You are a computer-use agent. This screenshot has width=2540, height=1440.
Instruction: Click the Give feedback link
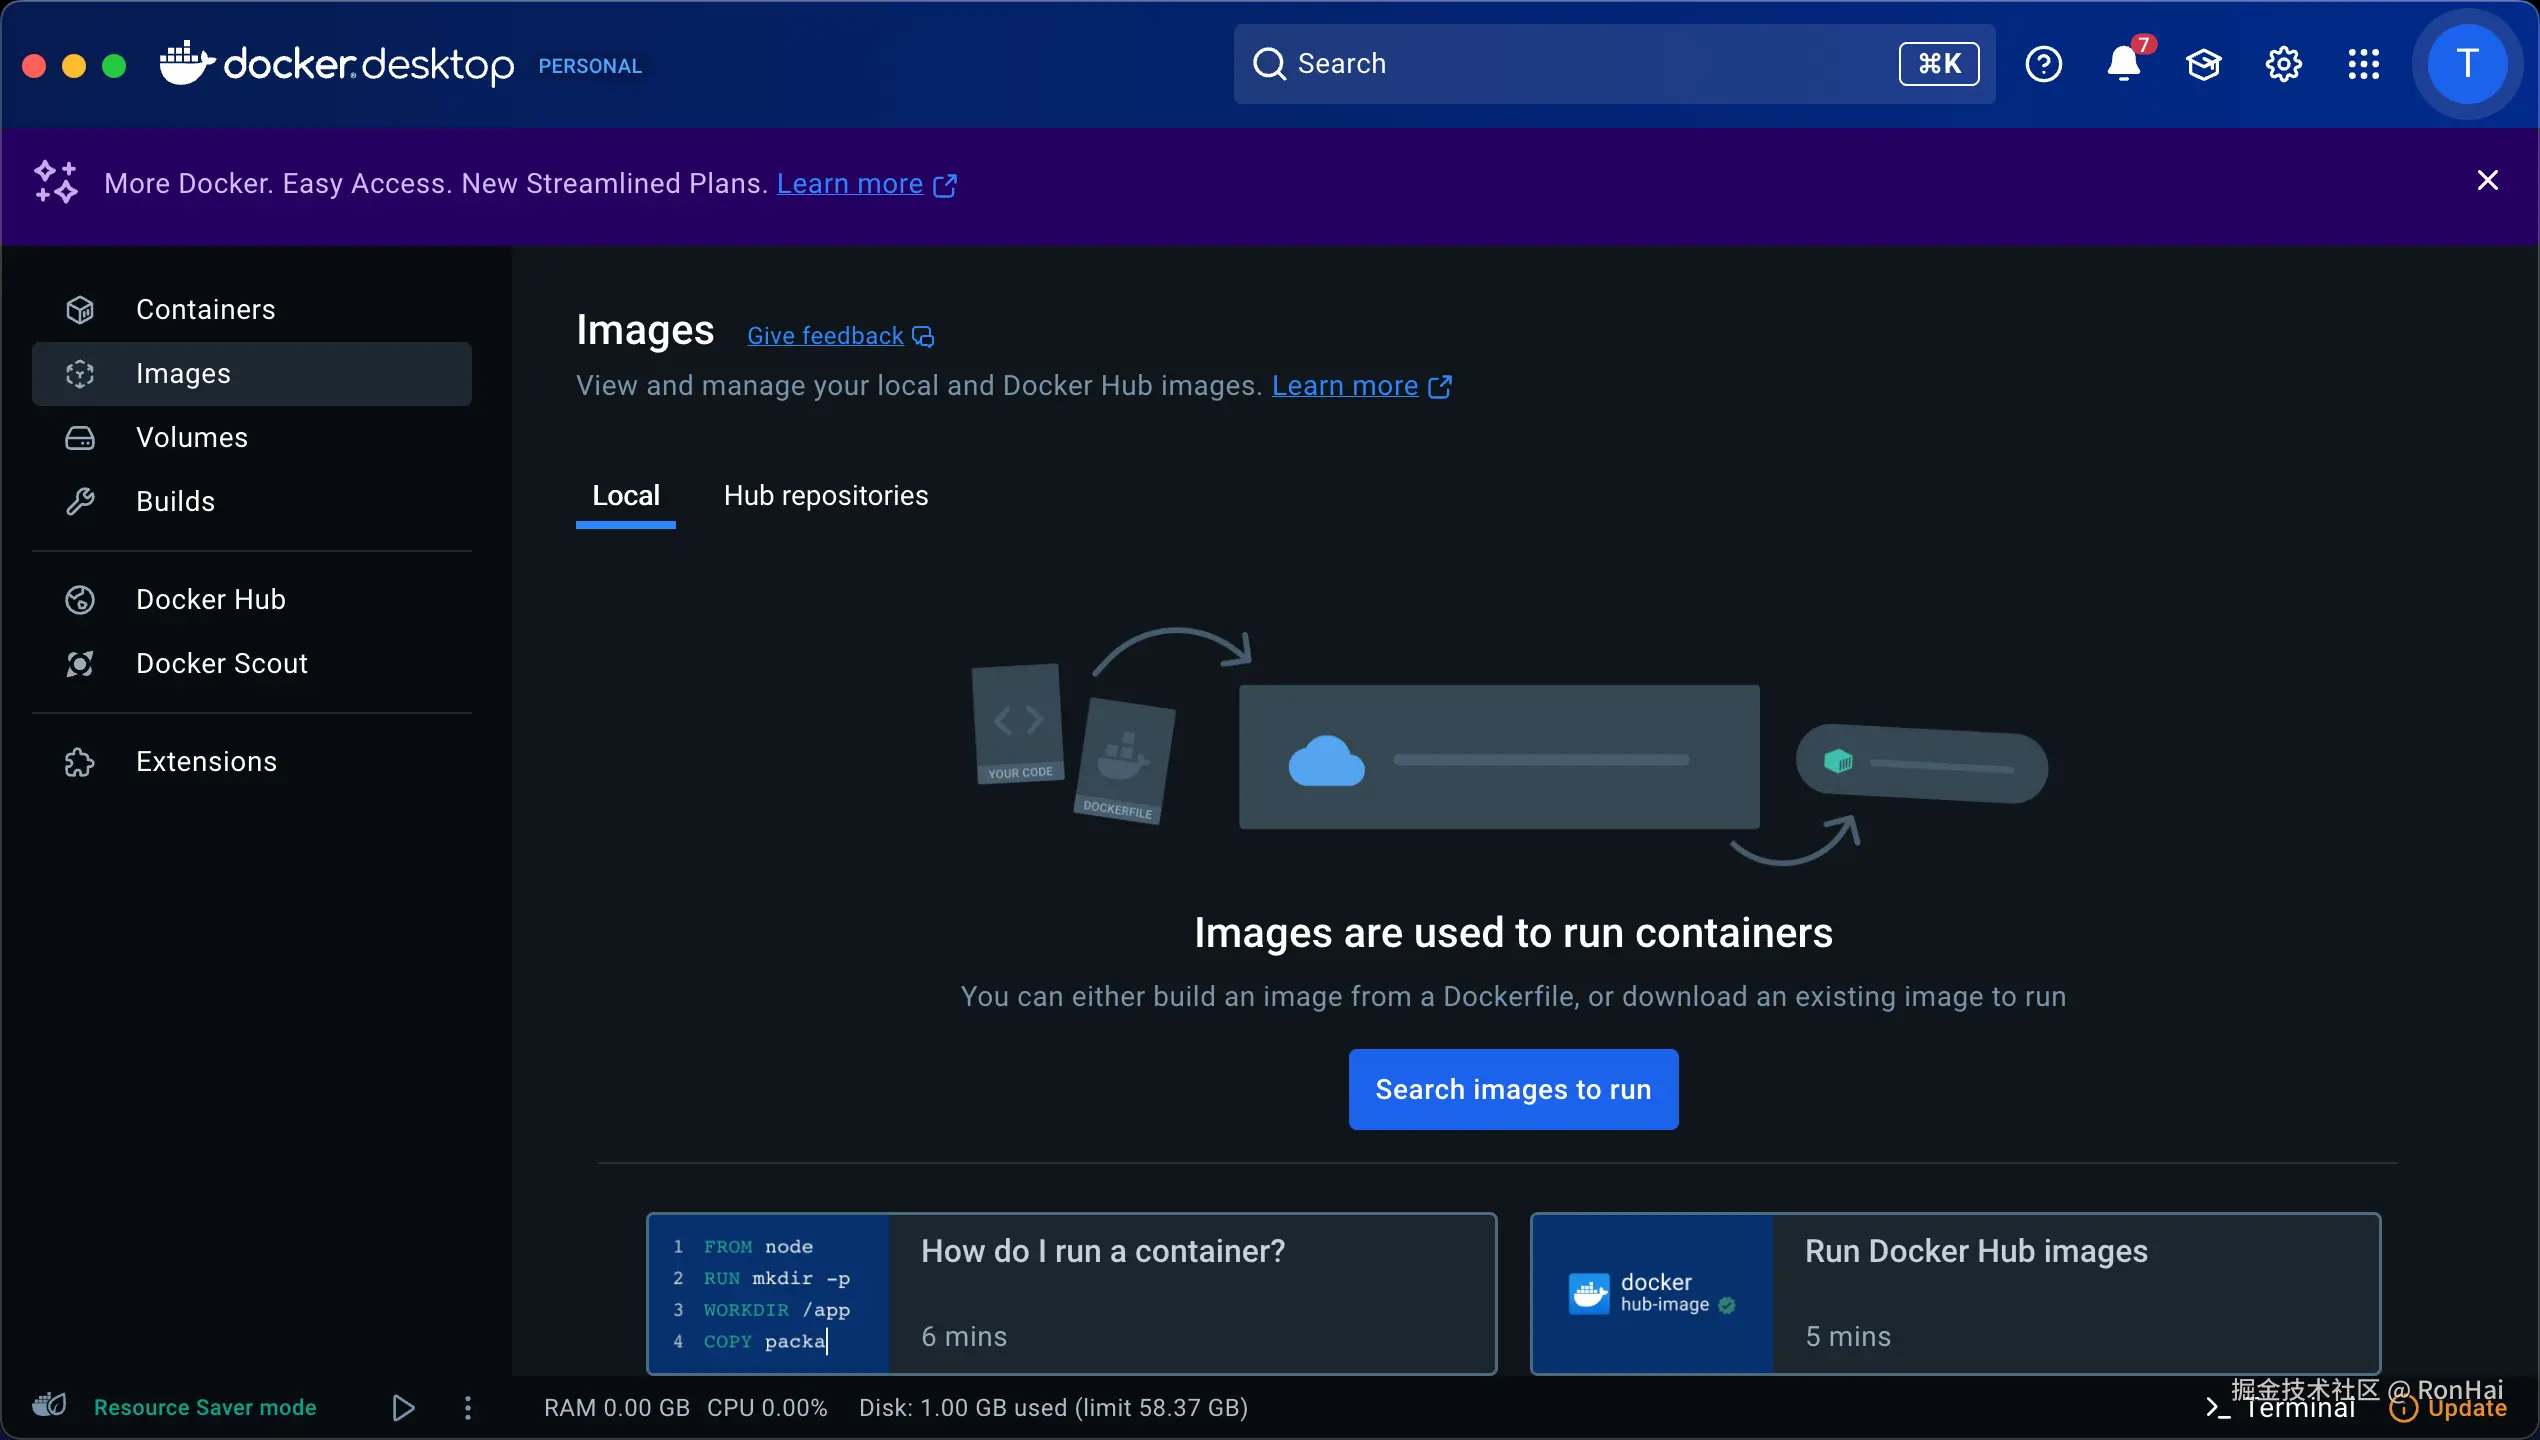(x=825, y=337)
